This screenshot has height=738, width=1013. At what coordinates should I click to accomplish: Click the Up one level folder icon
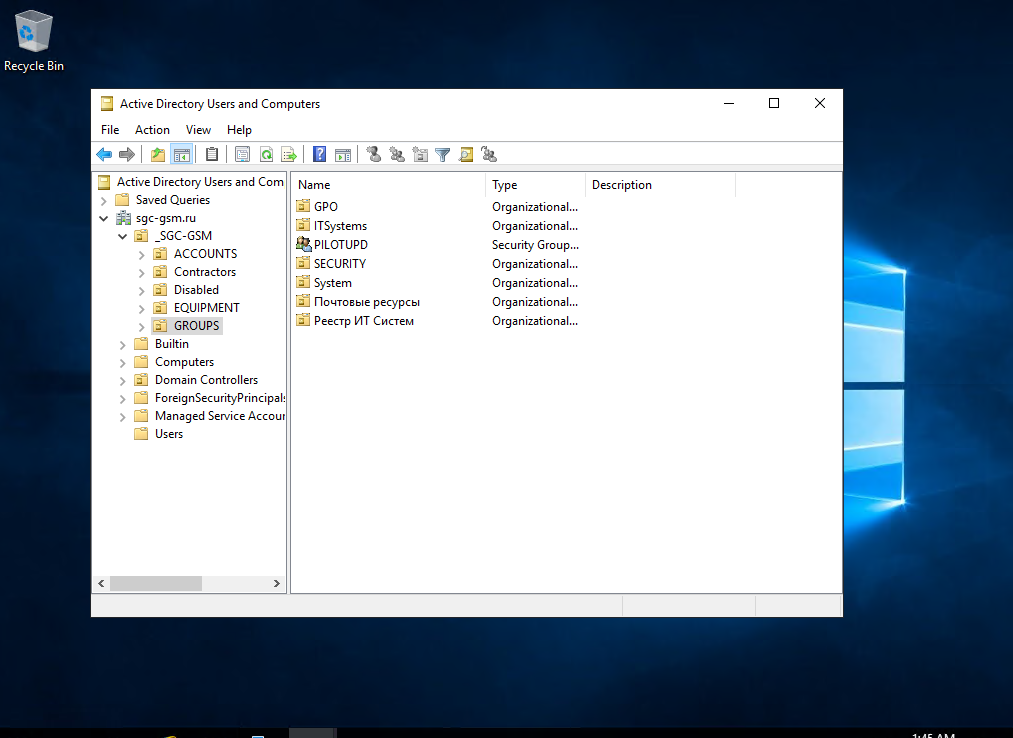[x=157, y=154]
